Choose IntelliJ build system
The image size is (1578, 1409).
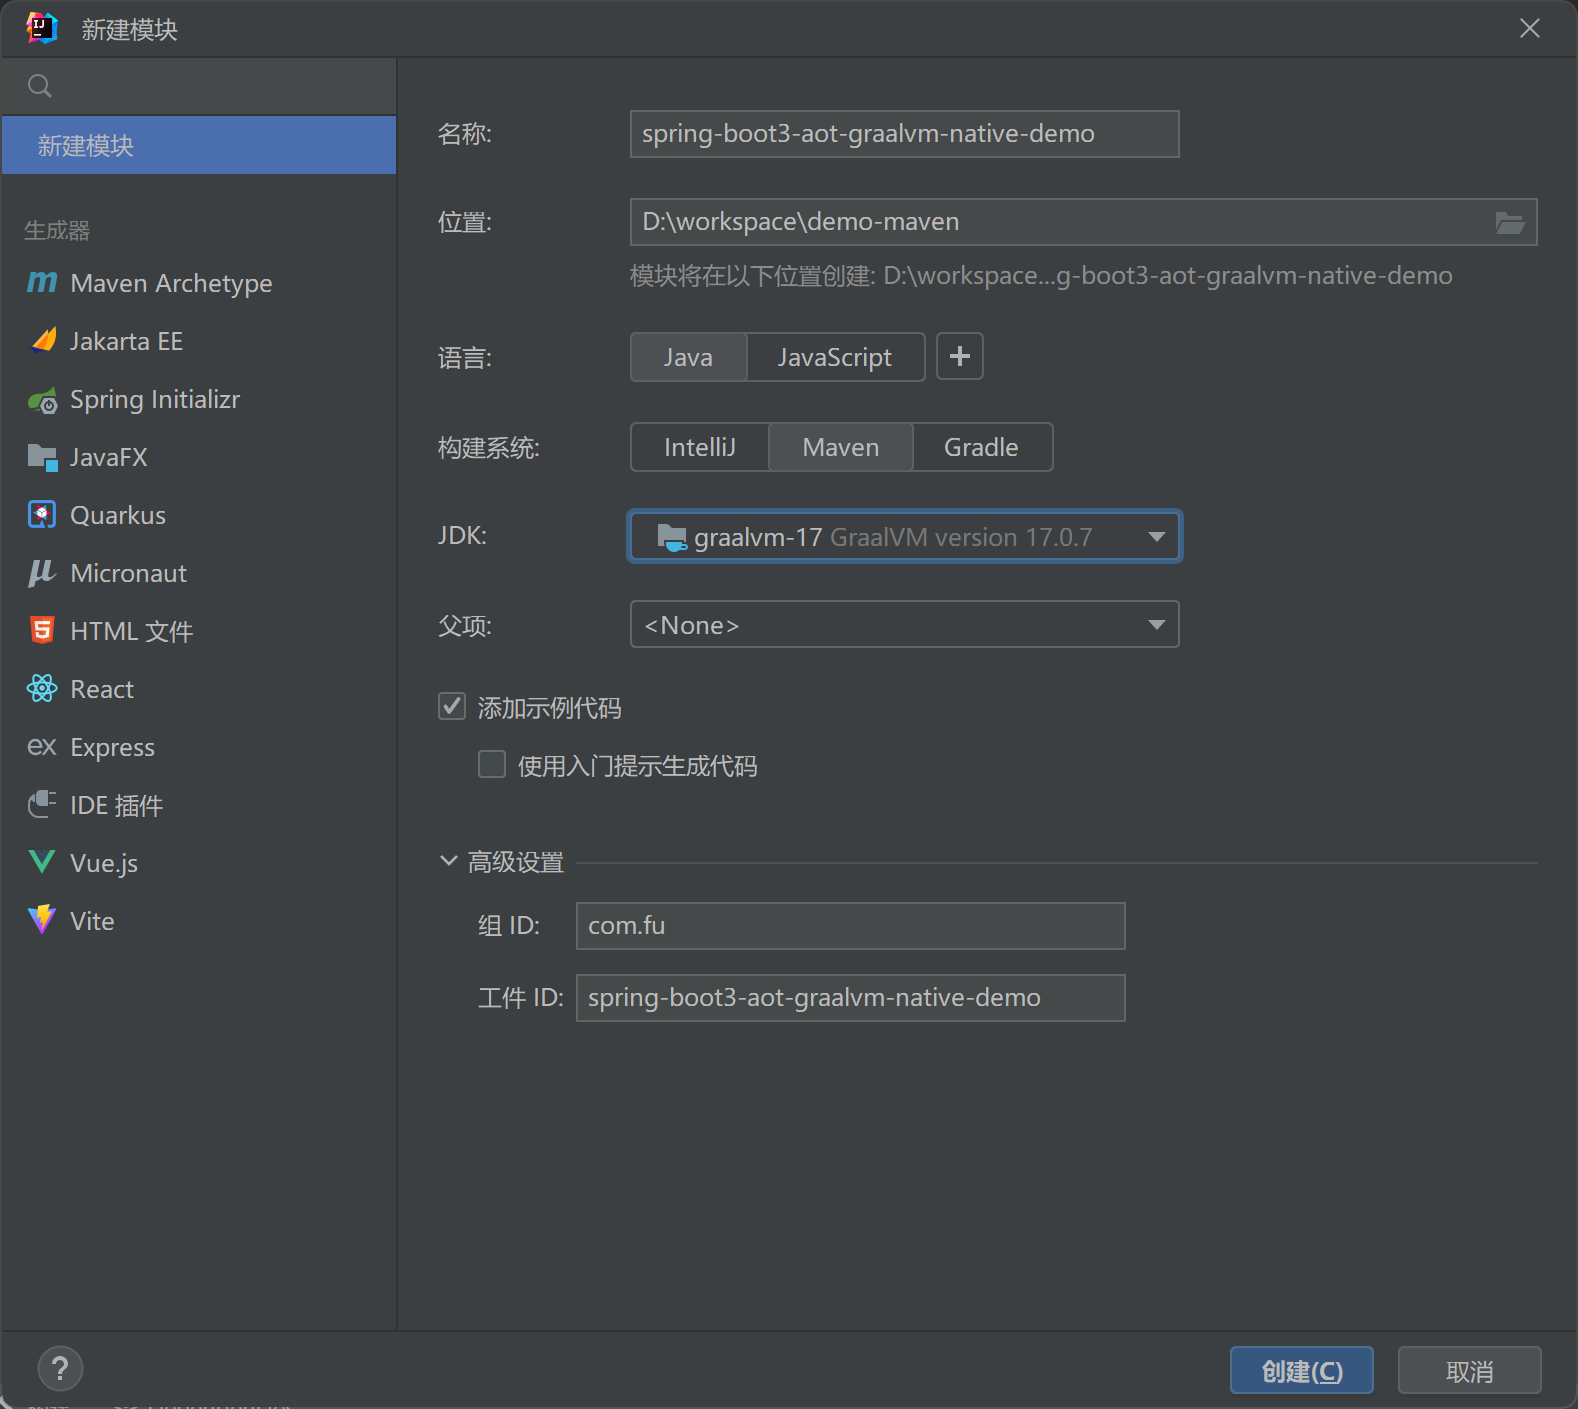pos(700,447)
